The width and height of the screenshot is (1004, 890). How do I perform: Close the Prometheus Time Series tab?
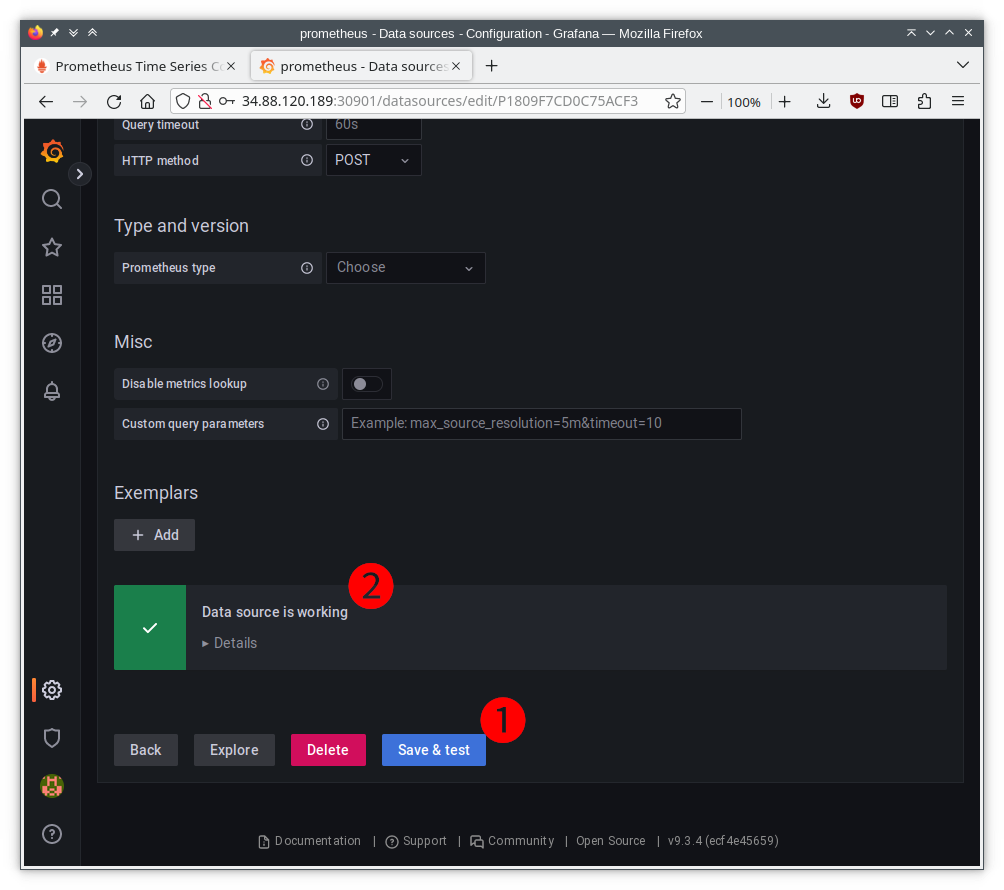pyautogui.click(x=231, y=66)
